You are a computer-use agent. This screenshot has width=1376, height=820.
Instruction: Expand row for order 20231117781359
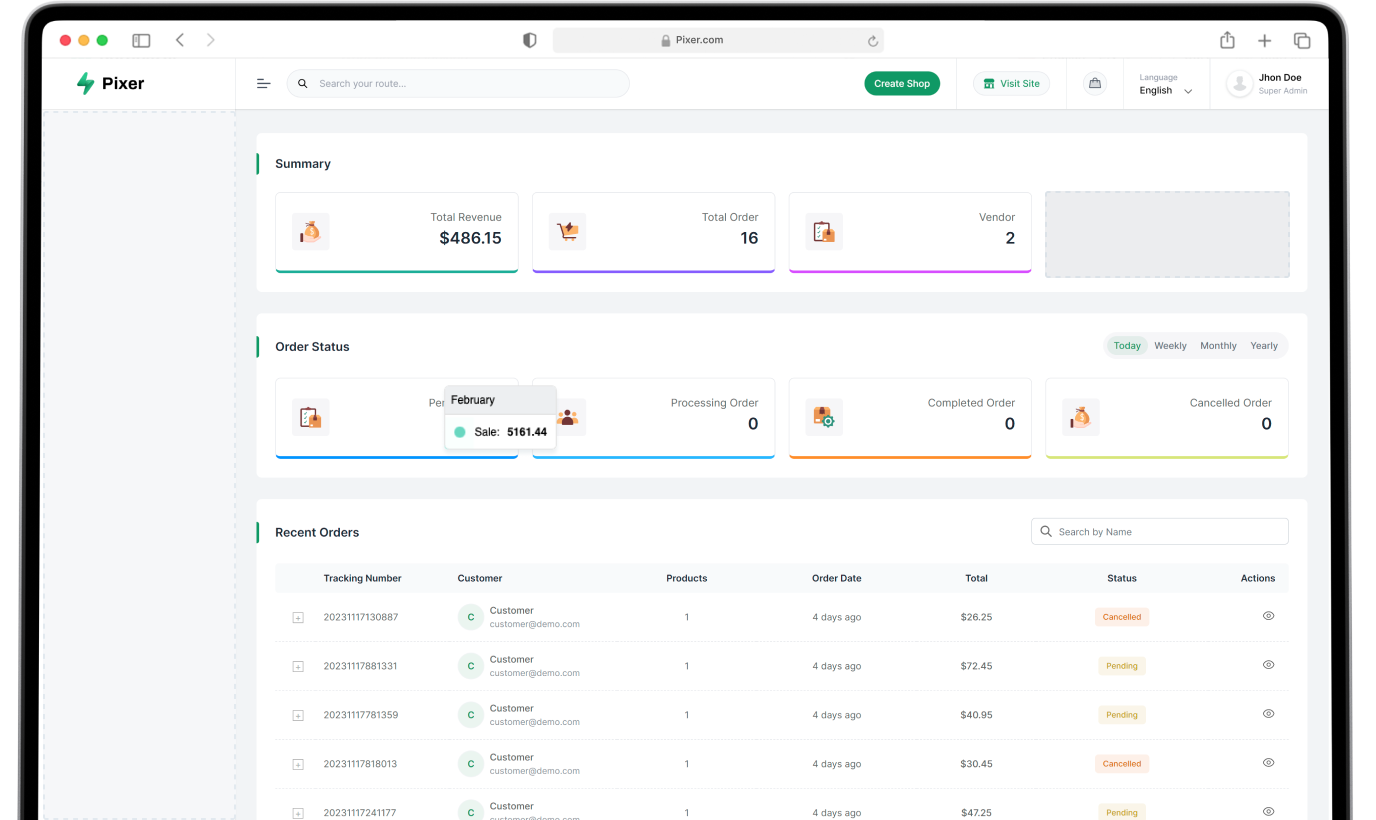click(x=298, y=716)
